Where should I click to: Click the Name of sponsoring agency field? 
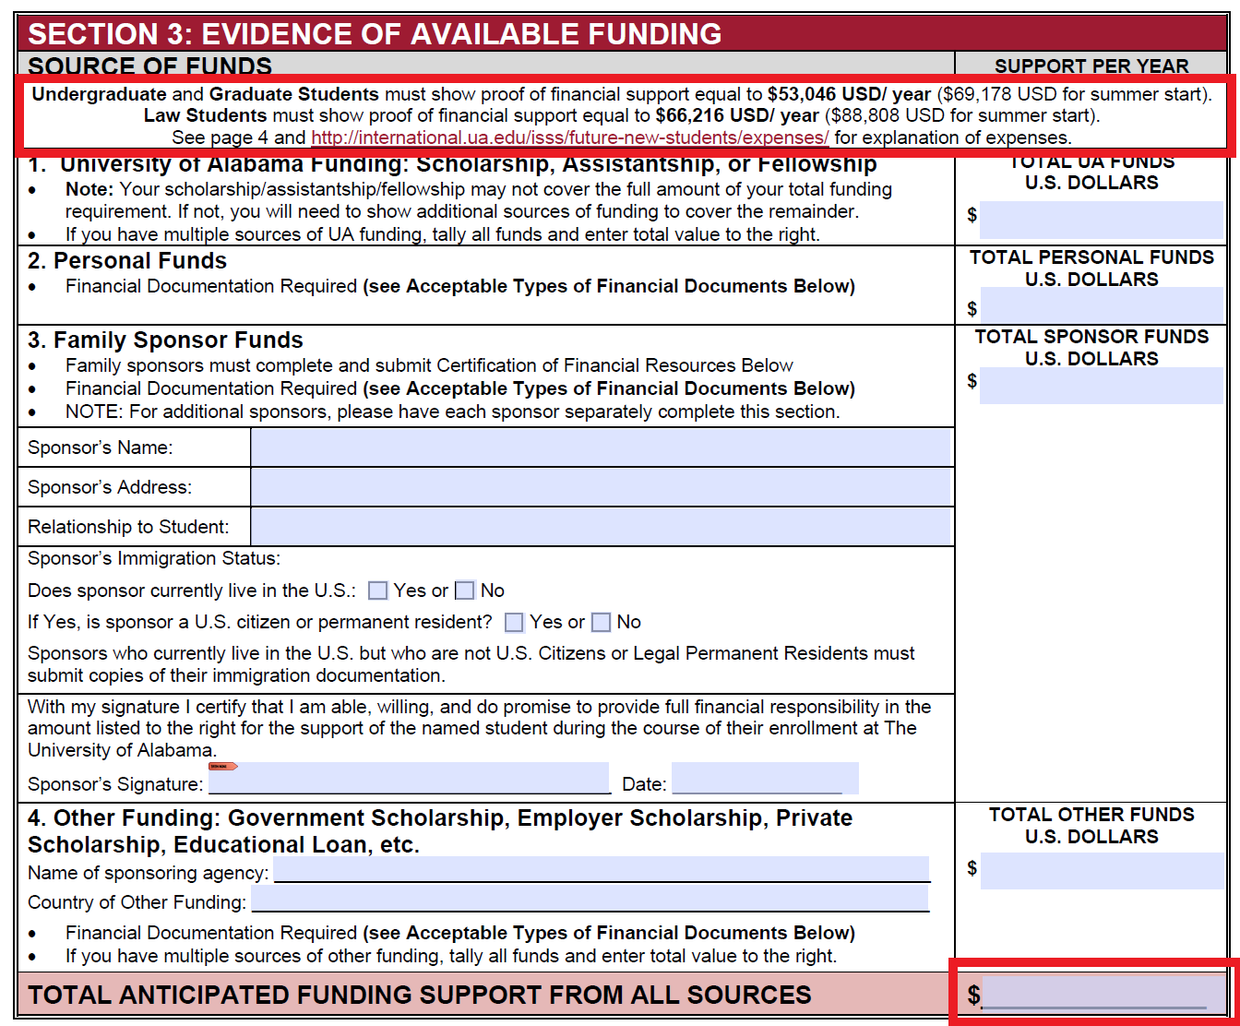601,869
